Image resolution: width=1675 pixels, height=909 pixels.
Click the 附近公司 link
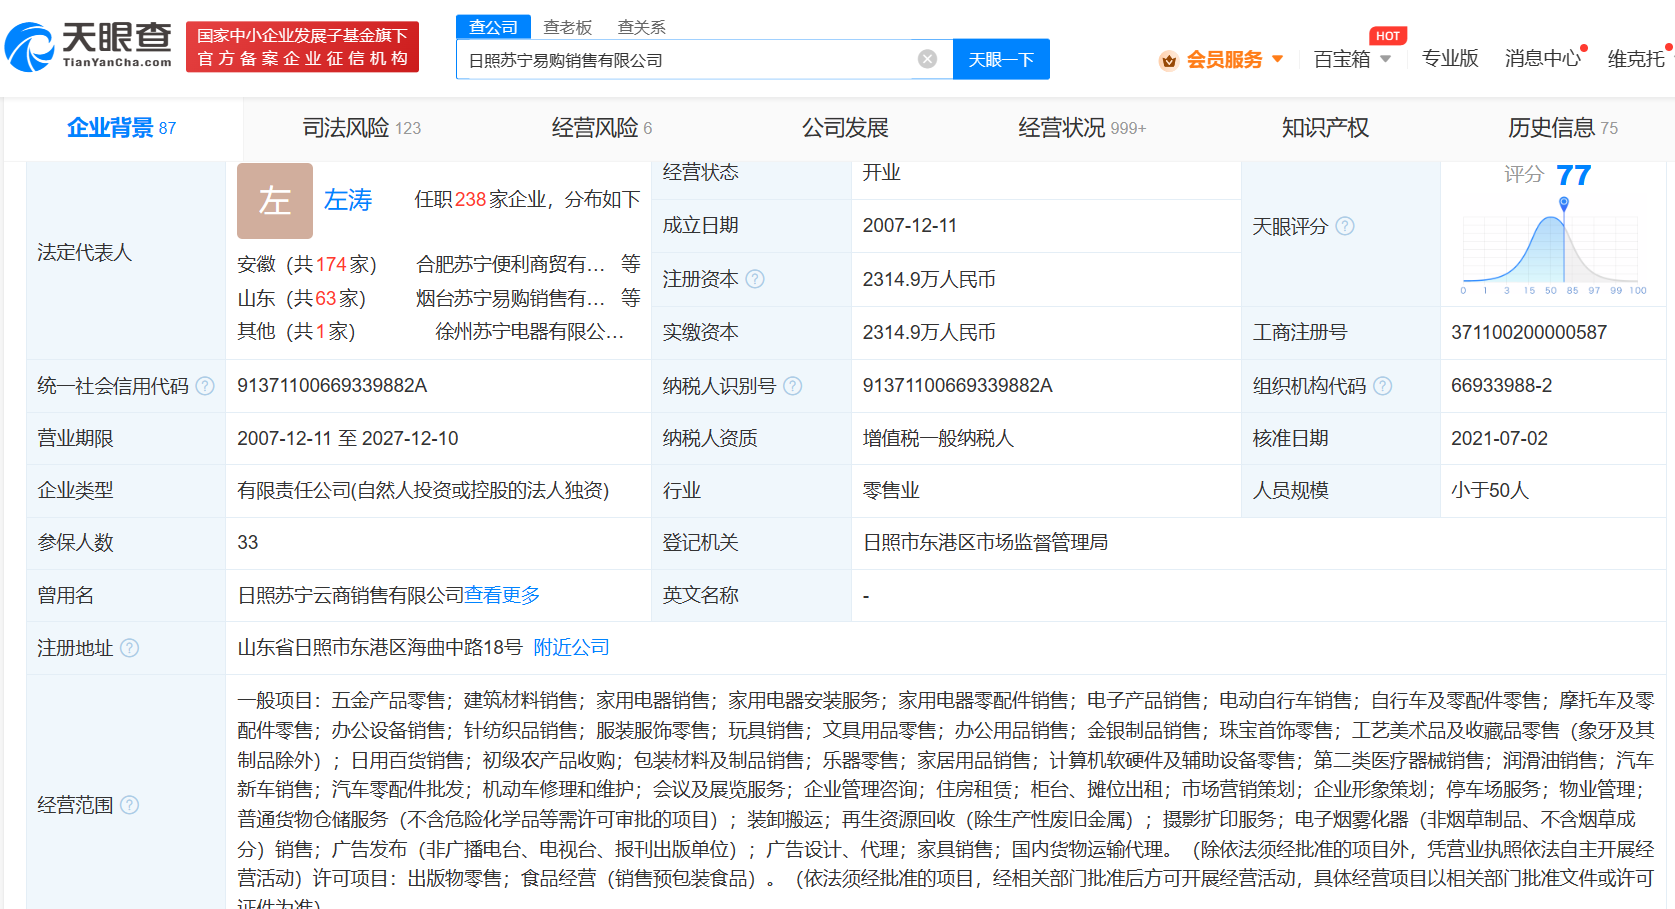(x=570, y=647)
